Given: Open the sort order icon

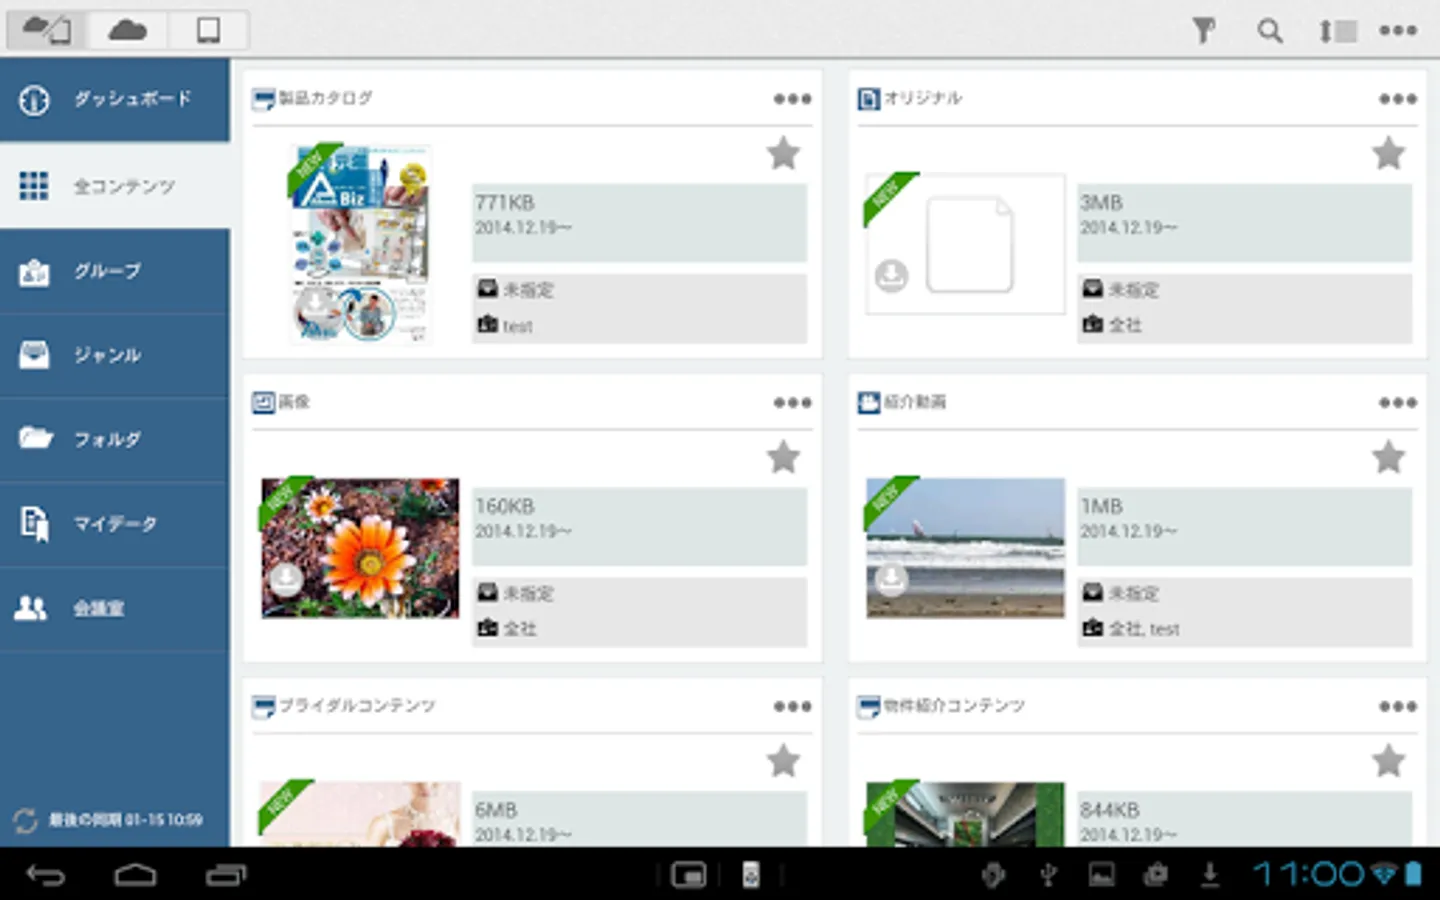Looking at the screenshot, I should (1337, 31).
